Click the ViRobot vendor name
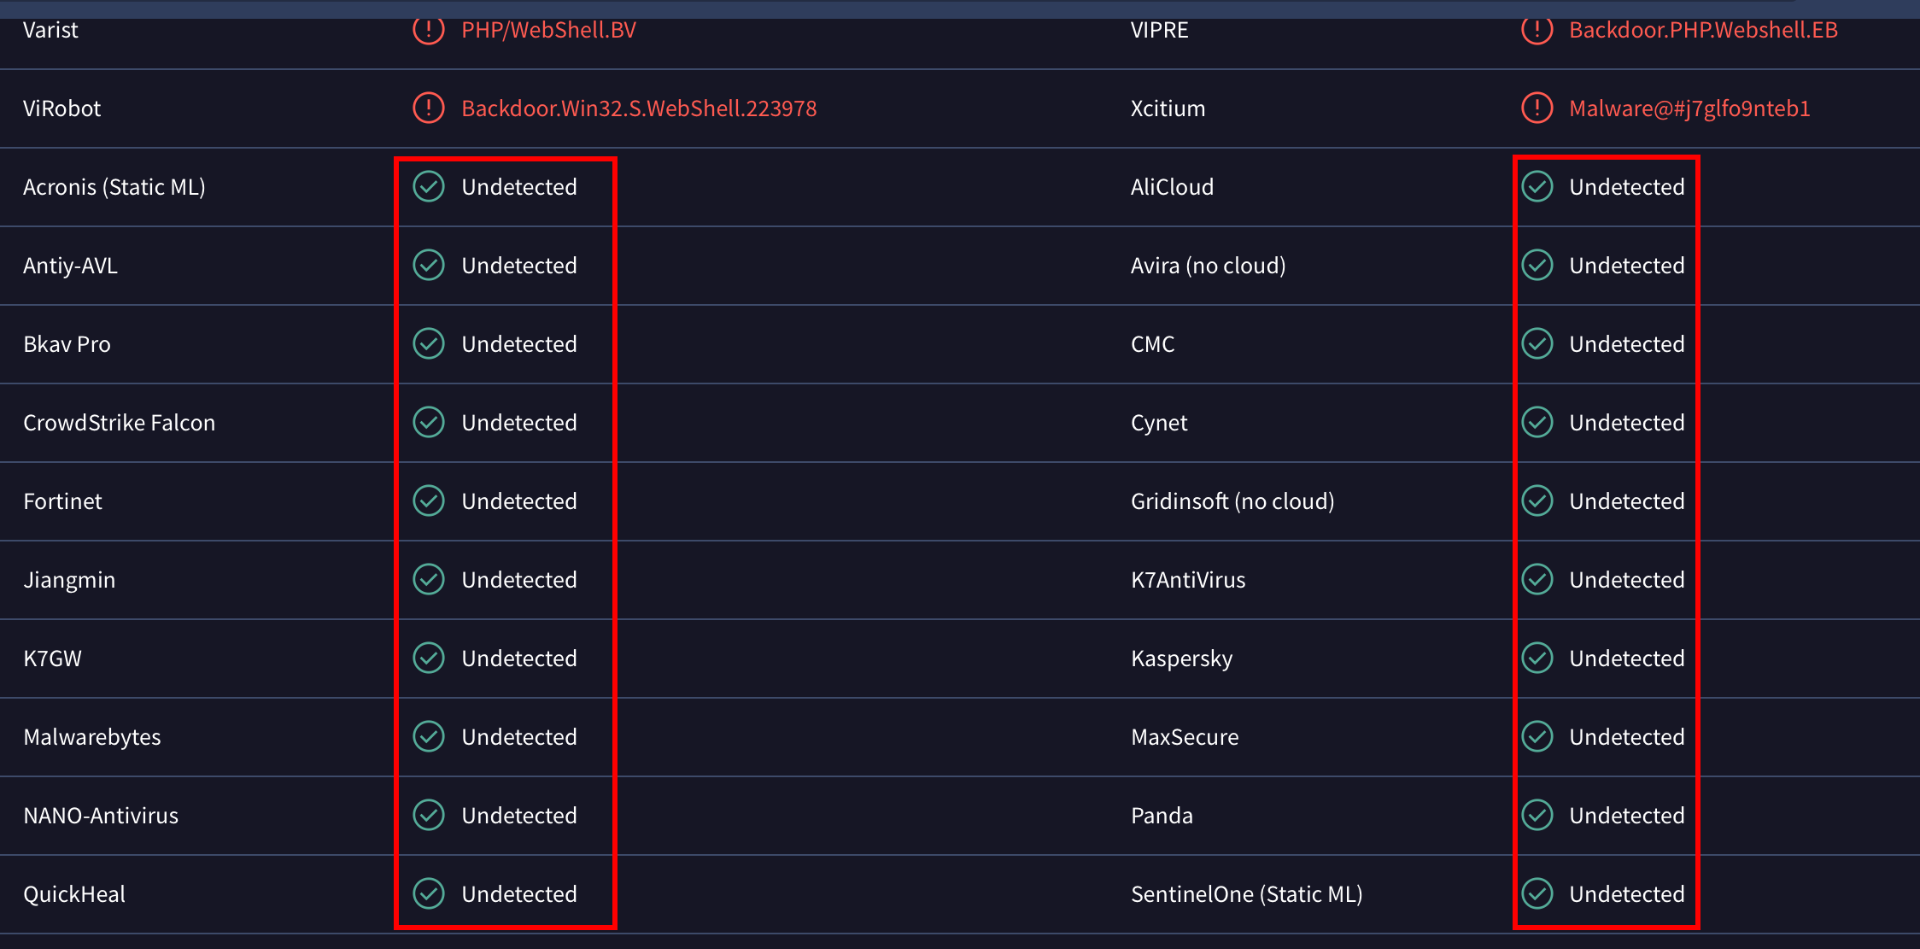This screenshot has width=1920, height=949. click(x=62, y=108)
